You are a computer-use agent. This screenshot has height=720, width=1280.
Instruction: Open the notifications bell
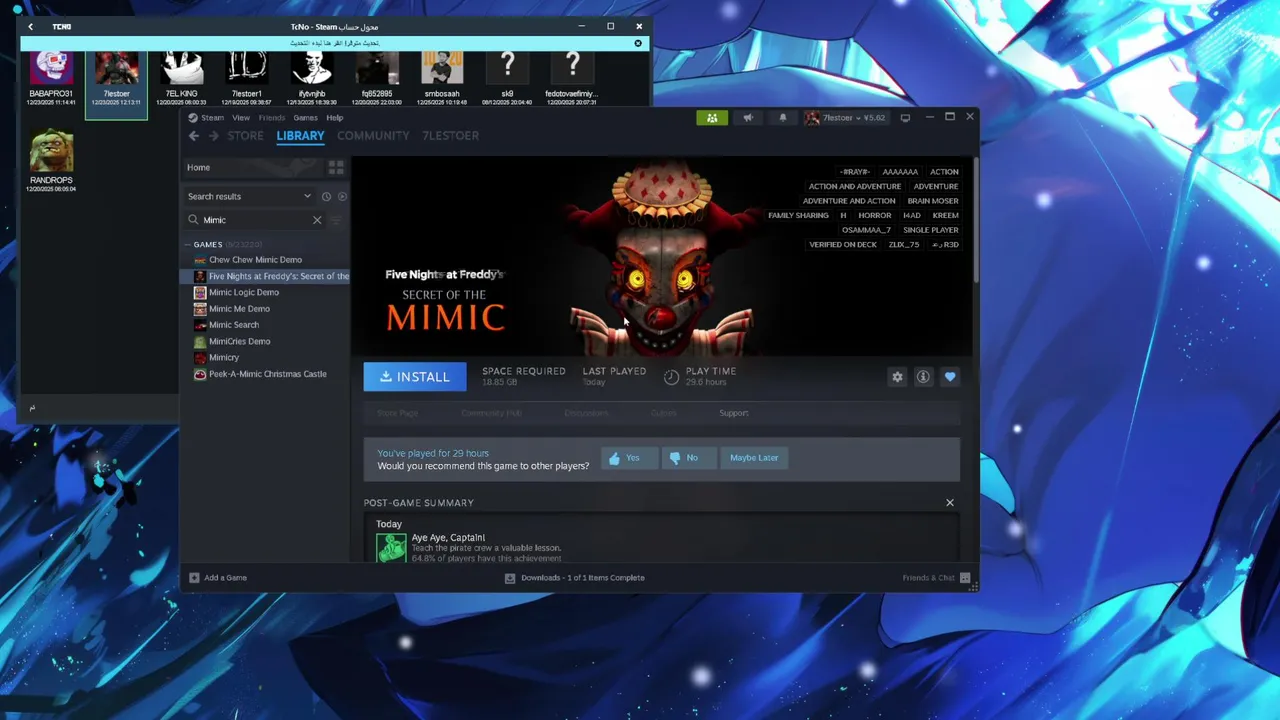tap(783, 118)
